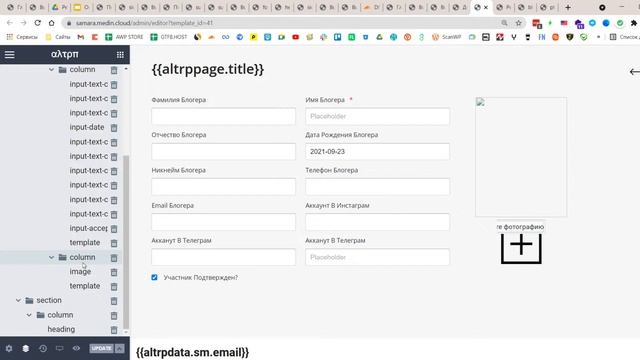Open the navigator layers icon in bottom toolbar
Screen dimensions: 640x360
pos(26,349)
